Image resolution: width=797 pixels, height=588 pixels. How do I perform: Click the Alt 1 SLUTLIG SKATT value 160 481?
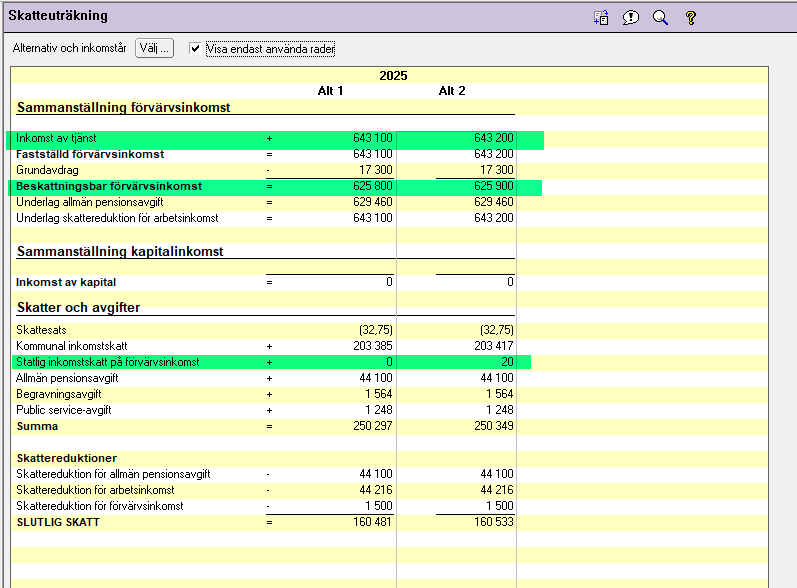coord(372,522)
